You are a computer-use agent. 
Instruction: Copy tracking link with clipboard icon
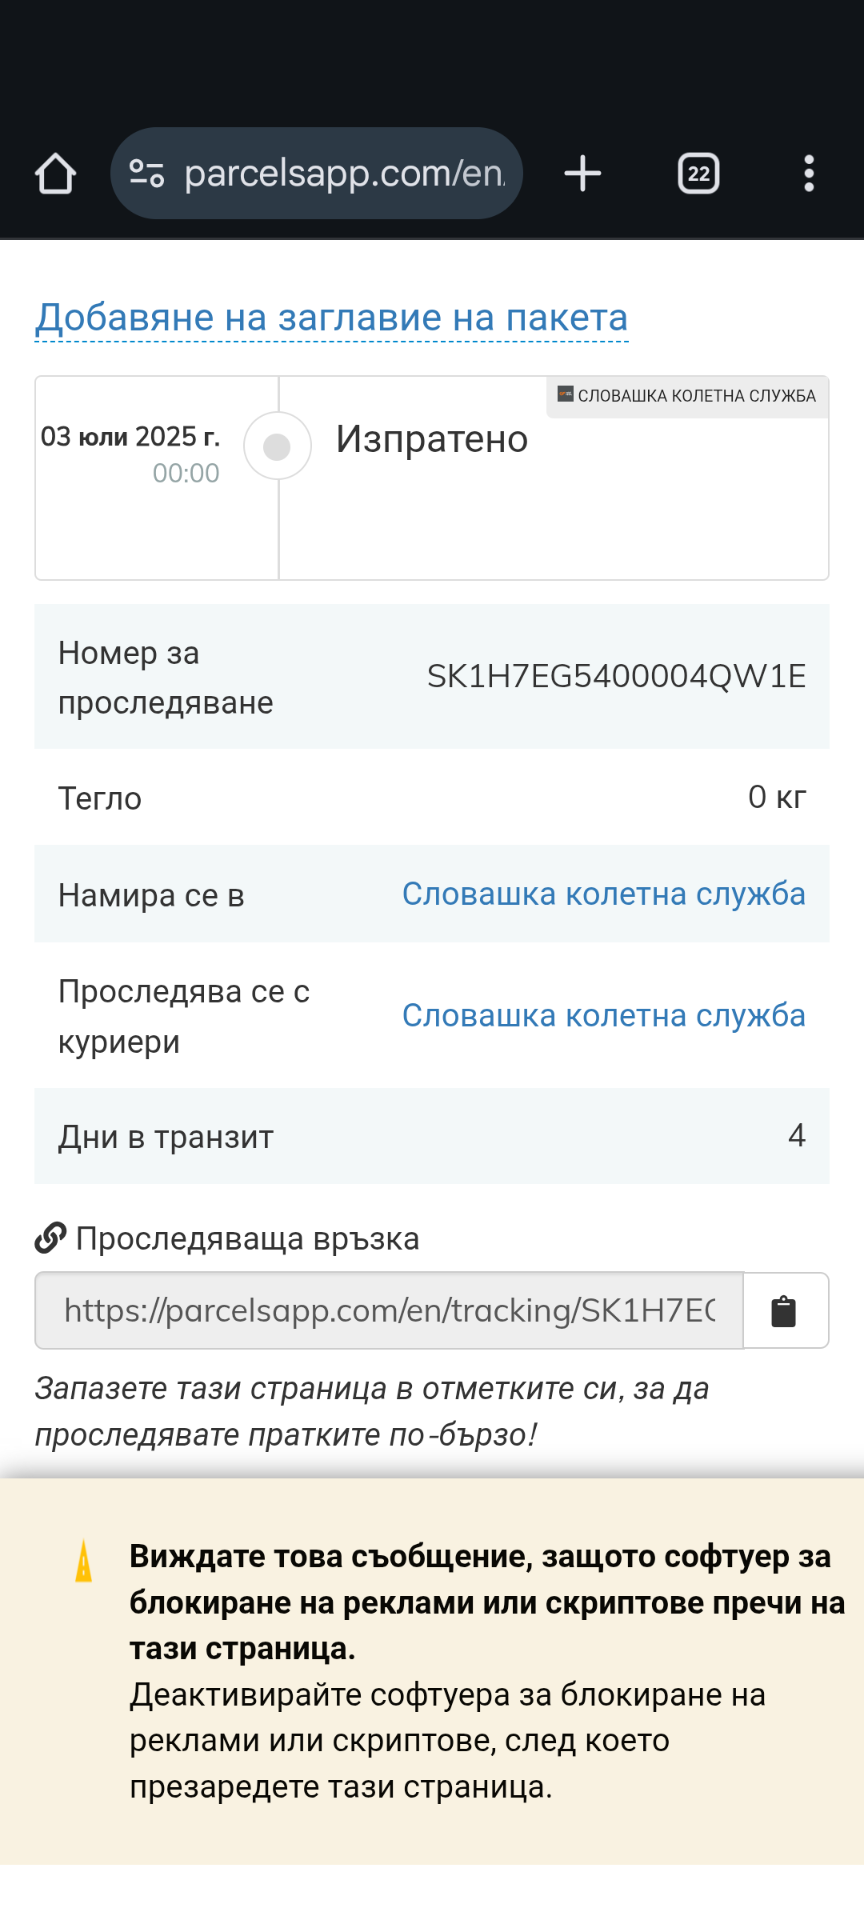click(784, 1311)
